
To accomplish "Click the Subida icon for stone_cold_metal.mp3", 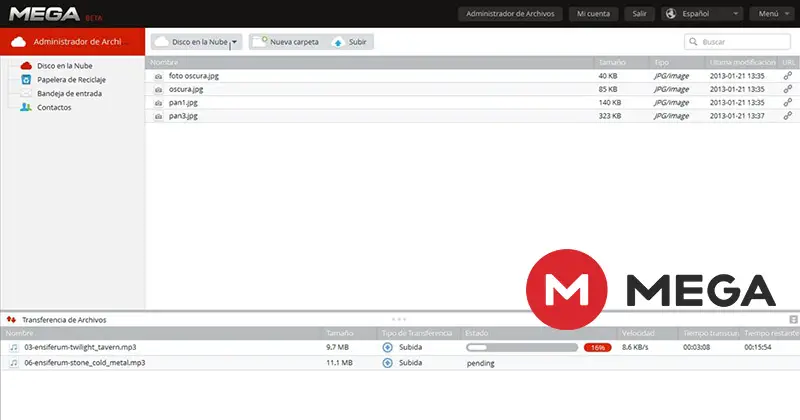I will pyautogui.click(x=388, y=363).
